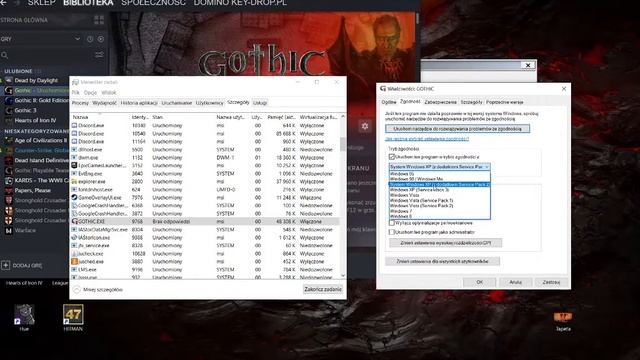Screen dimensions: 640x360
Task: Confirm properties with OK button
Action: (480, 282)
